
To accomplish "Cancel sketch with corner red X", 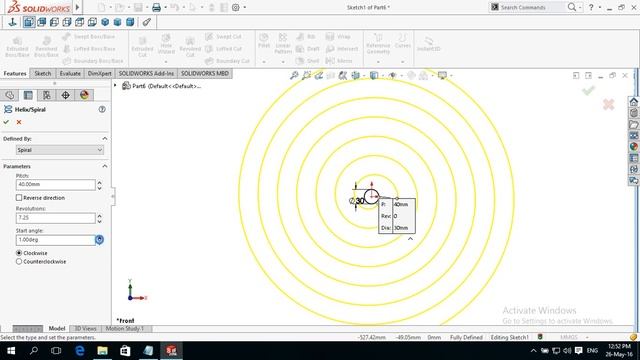I will pyautogui.click(x=609, y=104).
